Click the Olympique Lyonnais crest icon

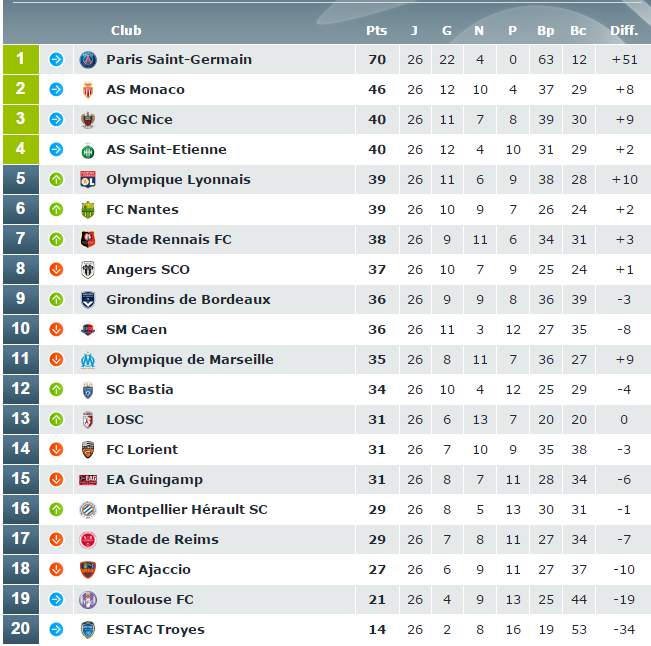[x=88, y=180]
